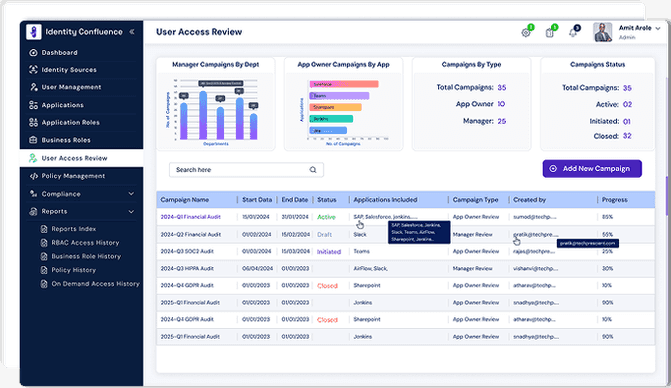Click Add New Campaign button

pos(592,169)
